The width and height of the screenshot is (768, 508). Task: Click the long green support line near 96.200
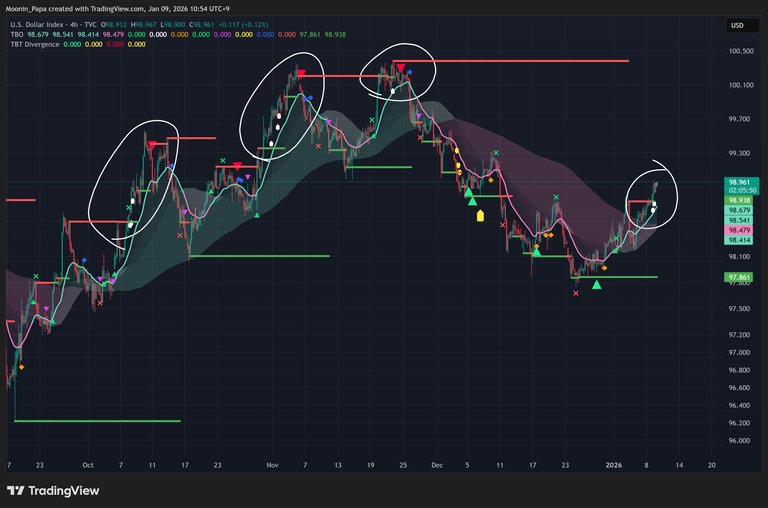100,421
